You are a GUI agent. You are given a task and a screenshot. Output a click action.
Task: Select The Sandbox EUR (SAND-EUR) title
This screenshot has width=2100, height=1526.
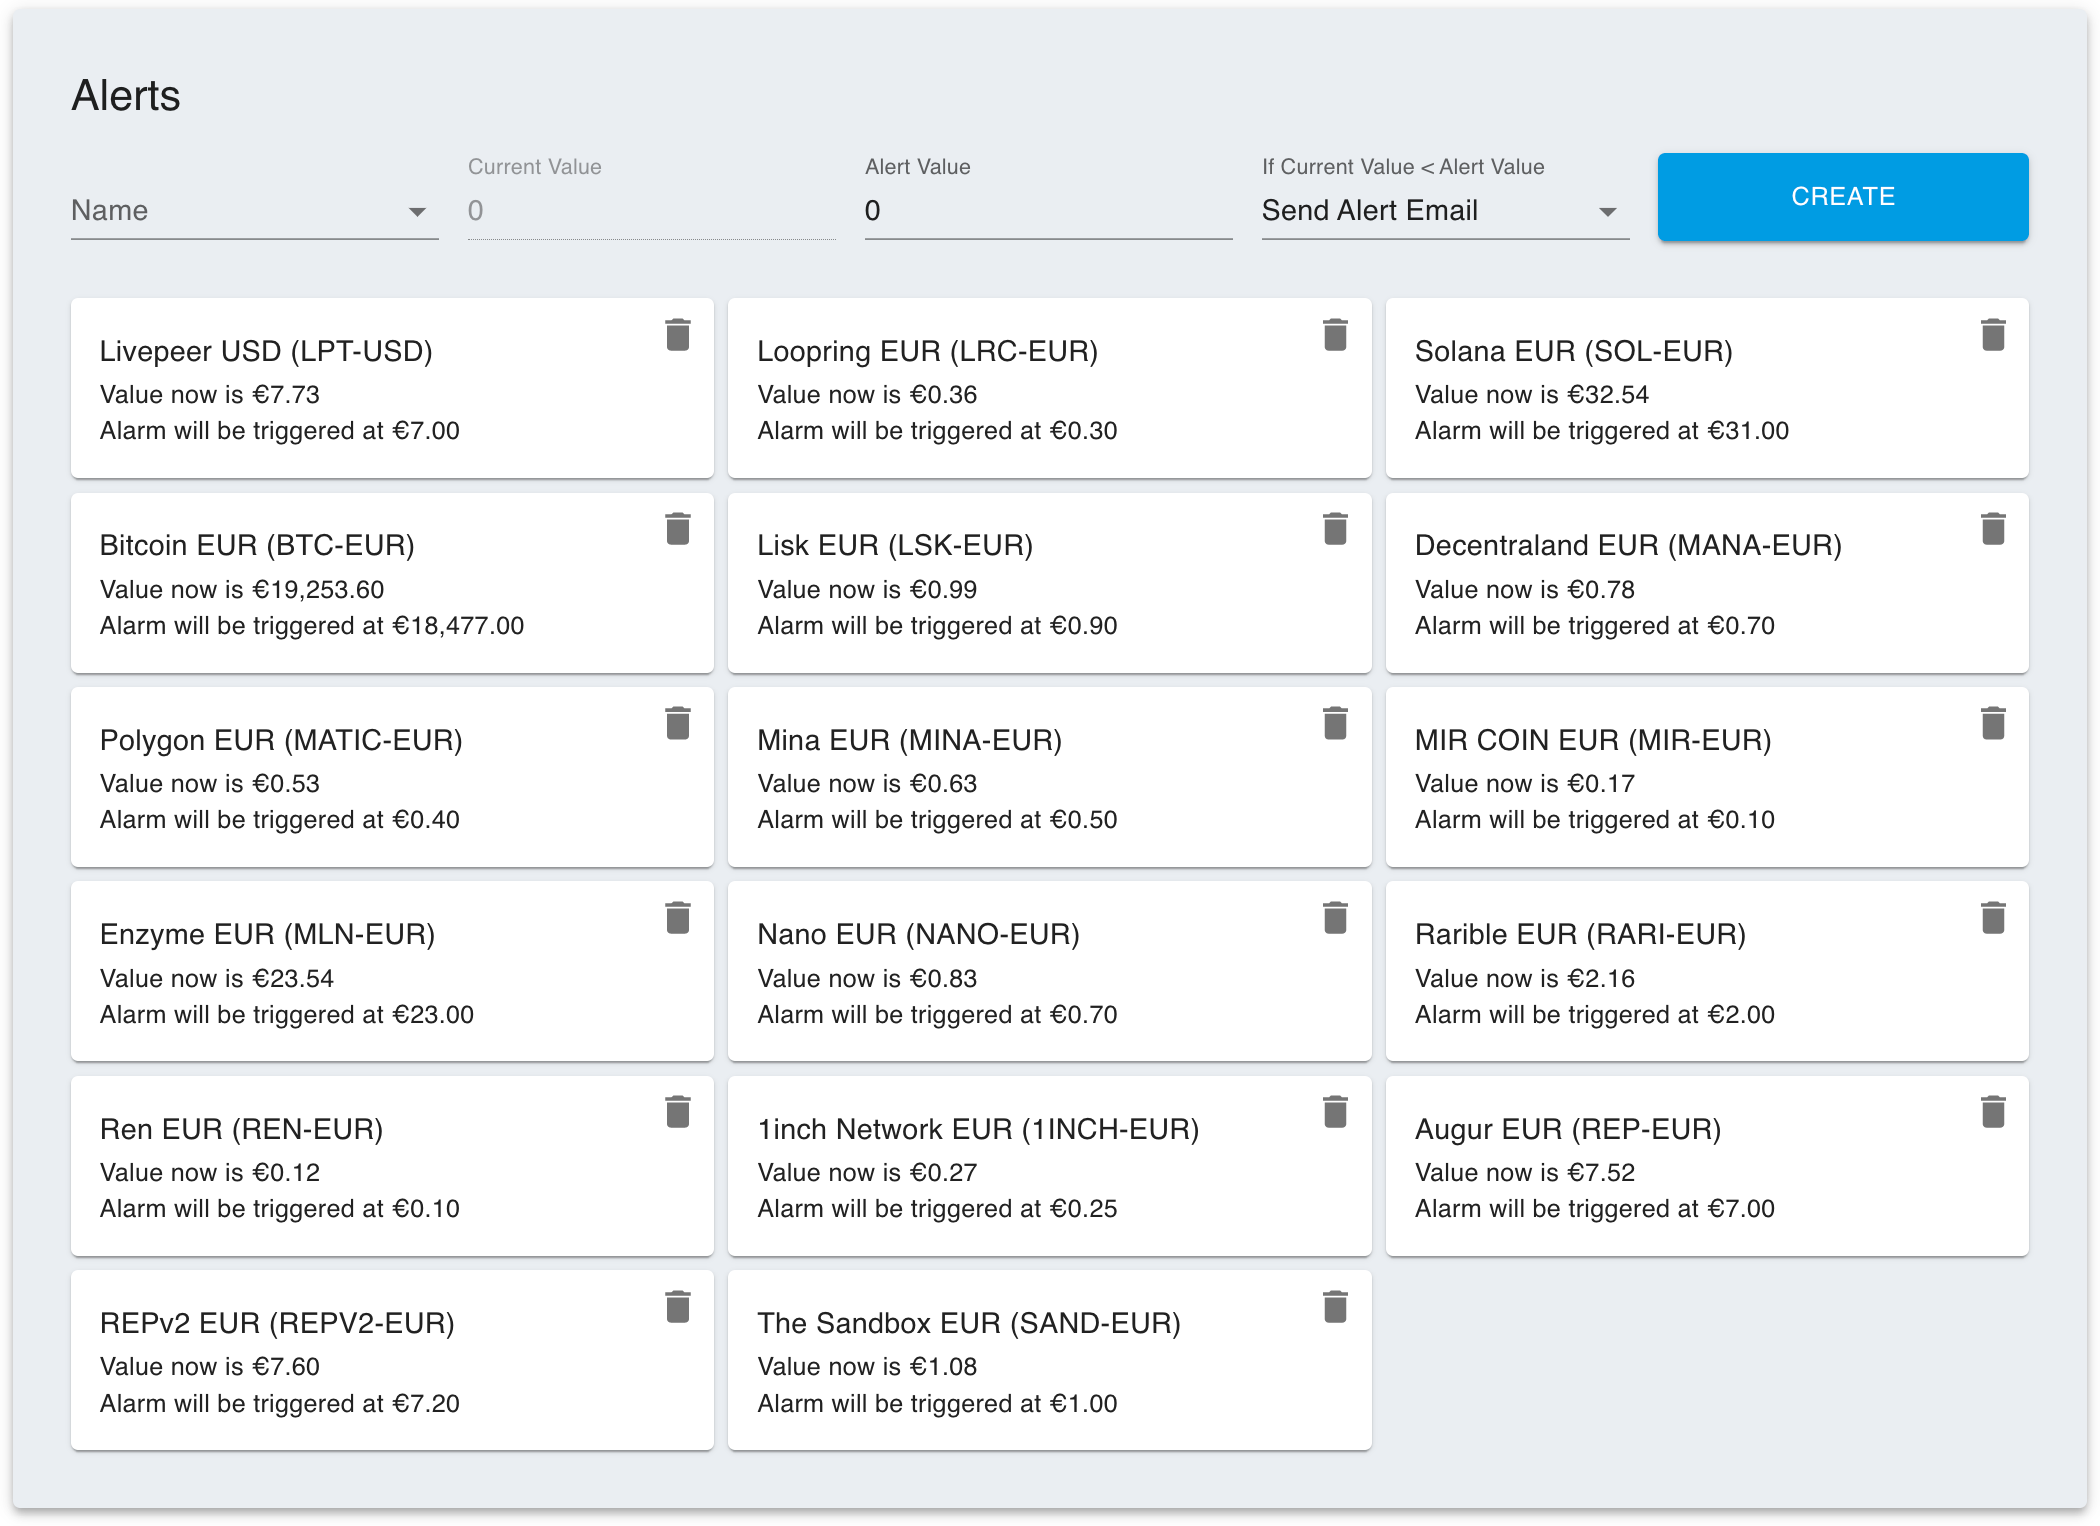click(969, 1324)
